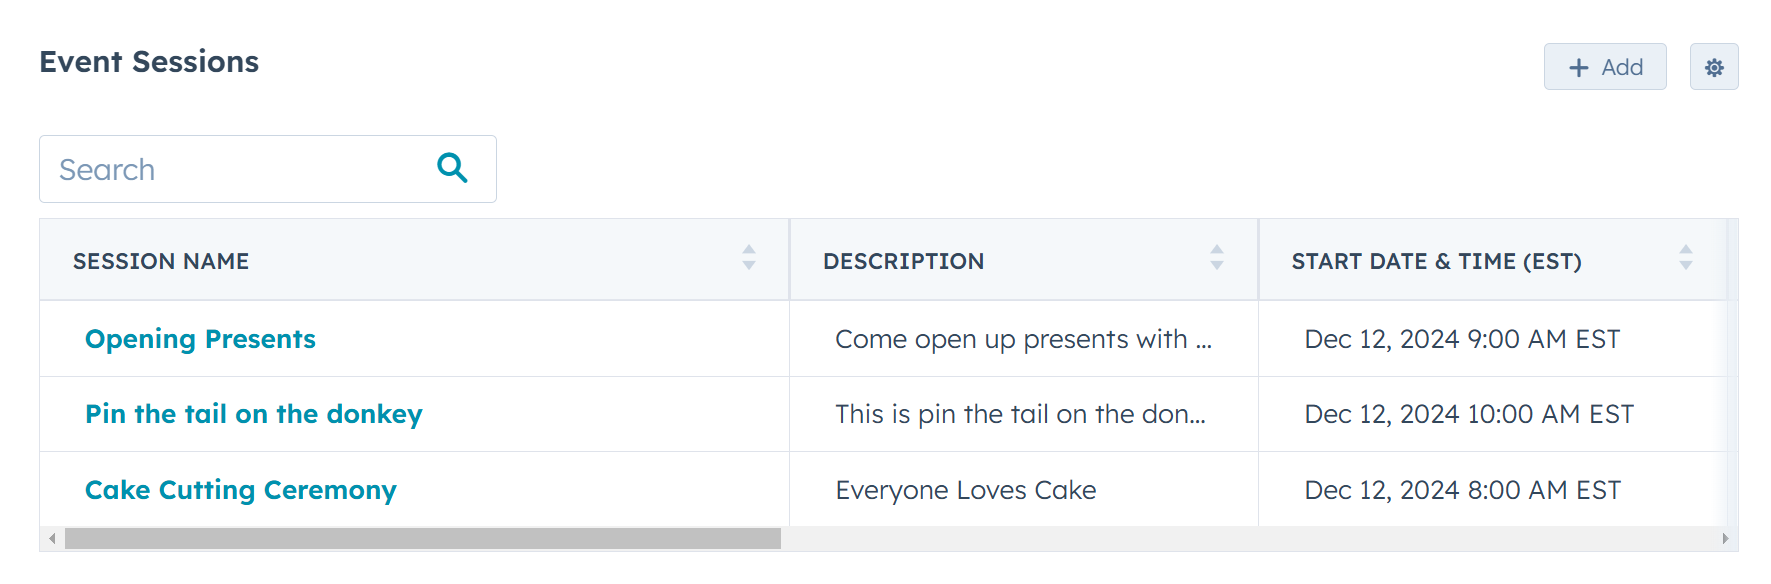Click the scrollbar left arrow

tap(52, 539)
